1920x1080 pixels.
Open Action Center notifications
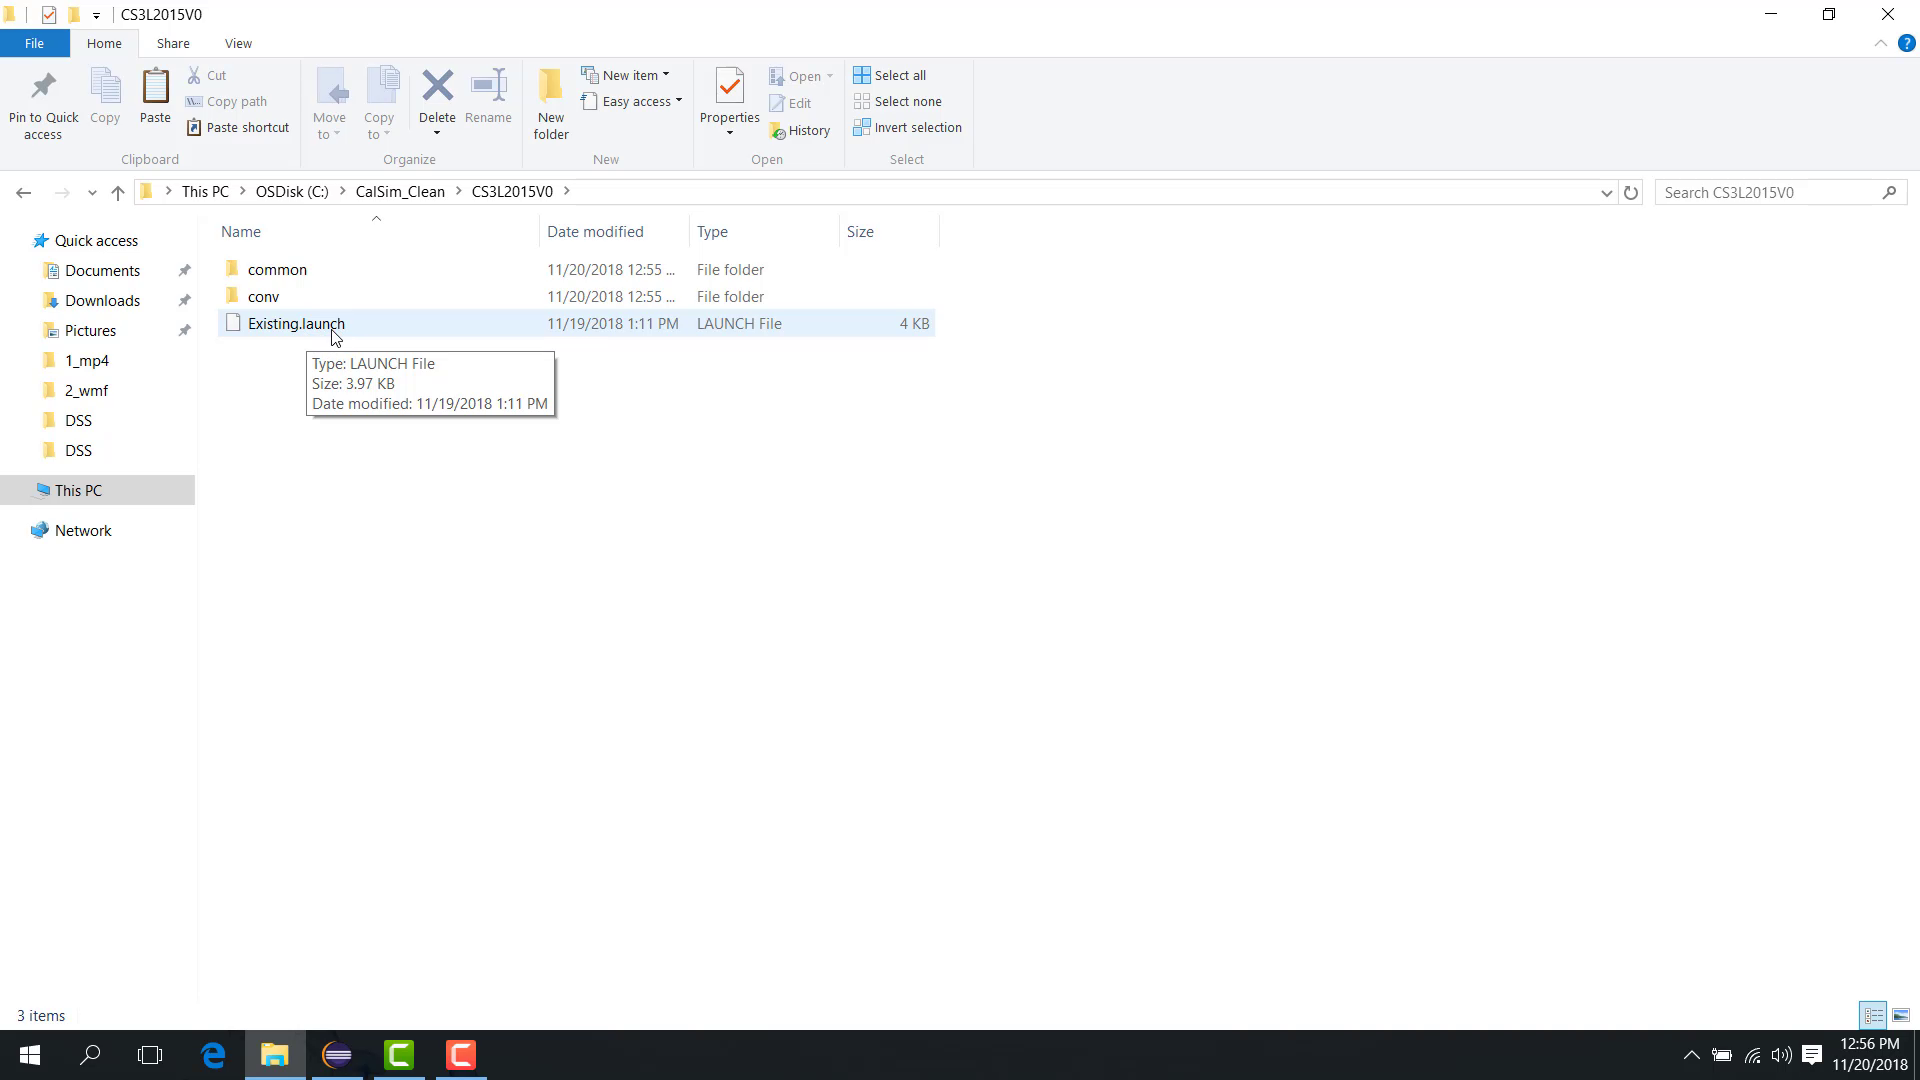(1812, 1055)
